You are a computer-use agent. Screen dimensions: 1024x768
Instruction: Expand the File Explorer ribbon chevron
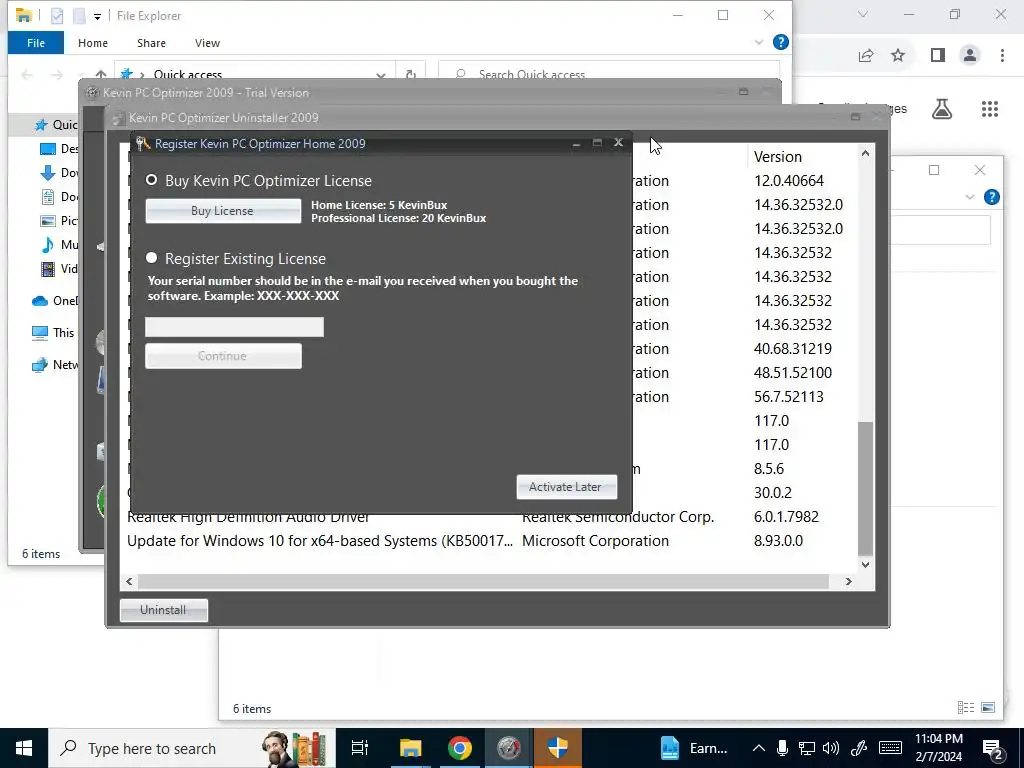pyautogui.click(x=758, y=42)
